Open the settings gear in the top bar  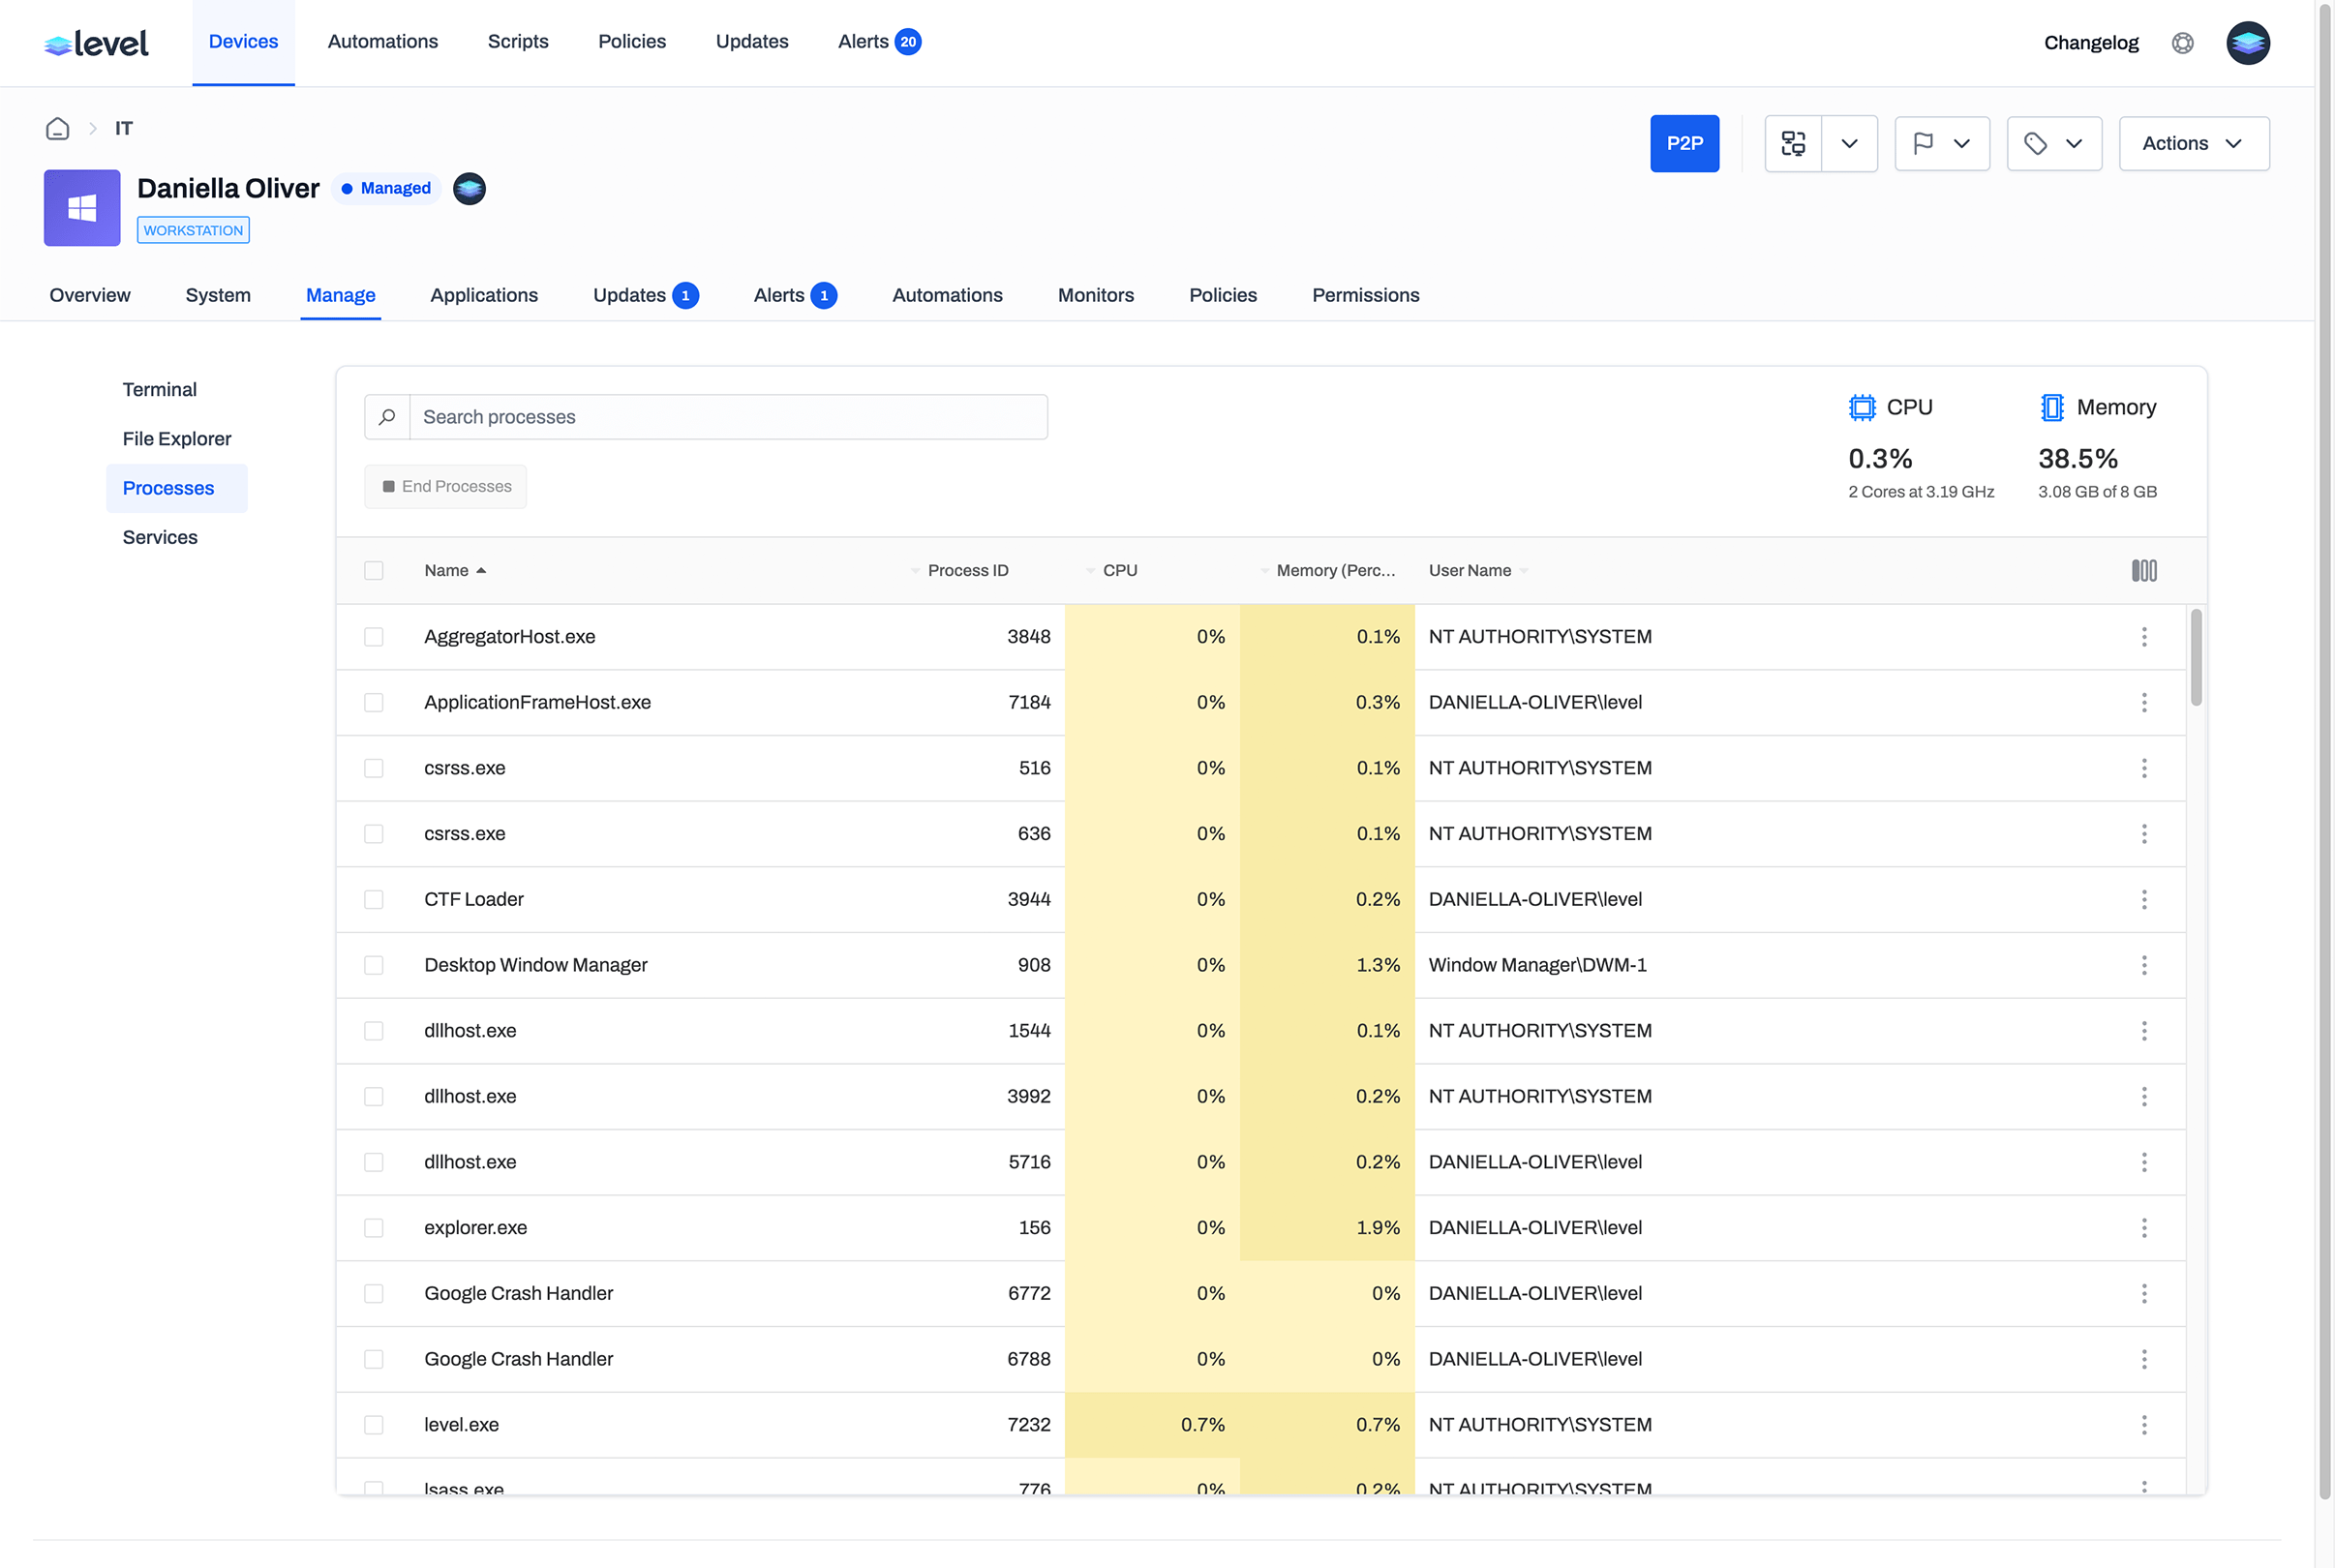tap(2183, 42)
